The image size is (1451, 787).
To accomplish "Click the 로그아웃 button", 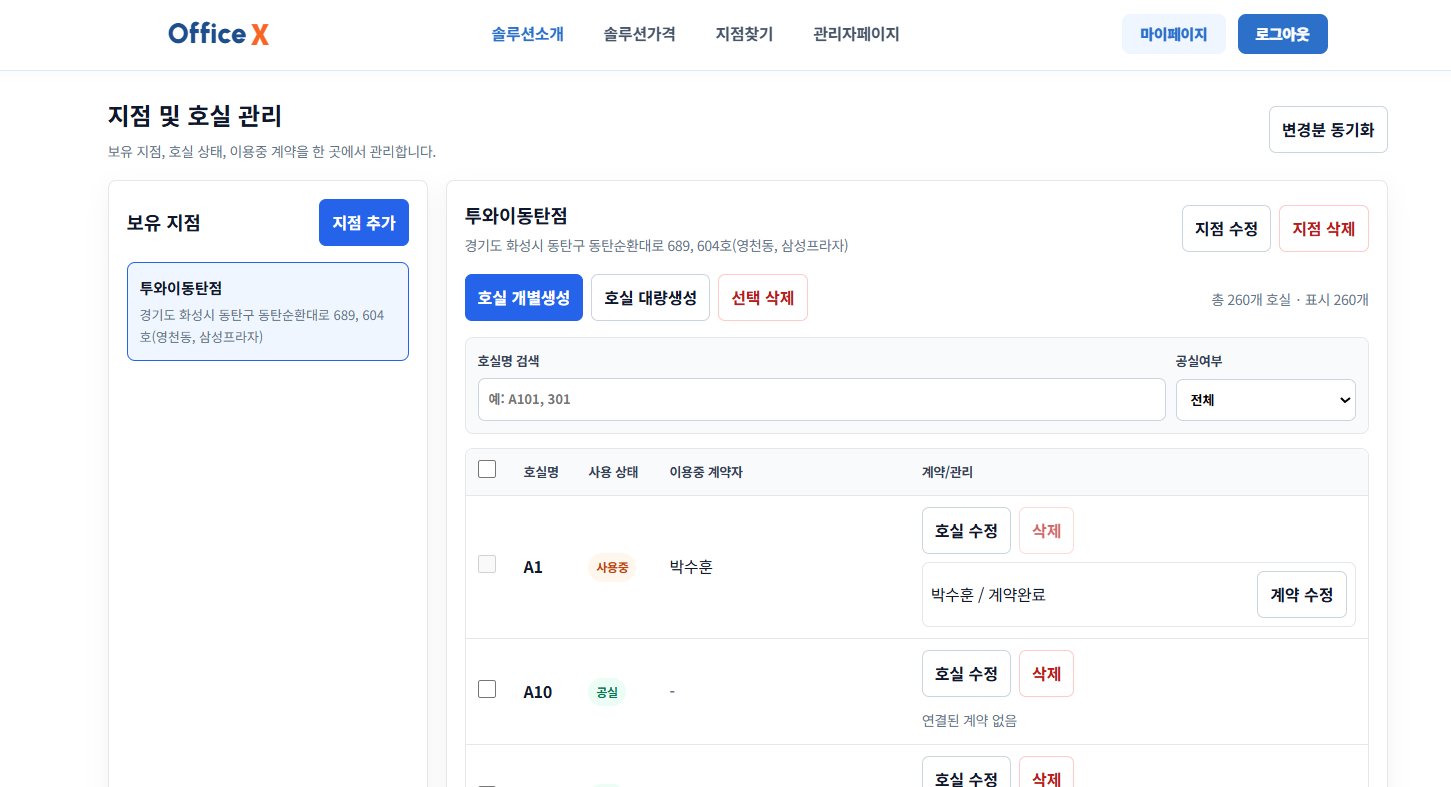I will coord(1283,34).
